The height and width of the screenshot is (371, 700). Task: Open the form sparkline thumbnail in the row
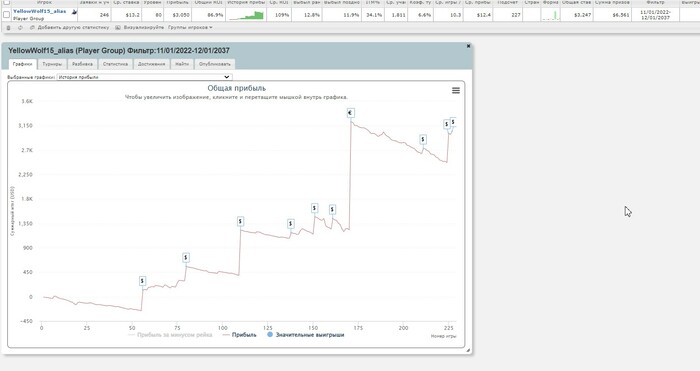(550, 15)
